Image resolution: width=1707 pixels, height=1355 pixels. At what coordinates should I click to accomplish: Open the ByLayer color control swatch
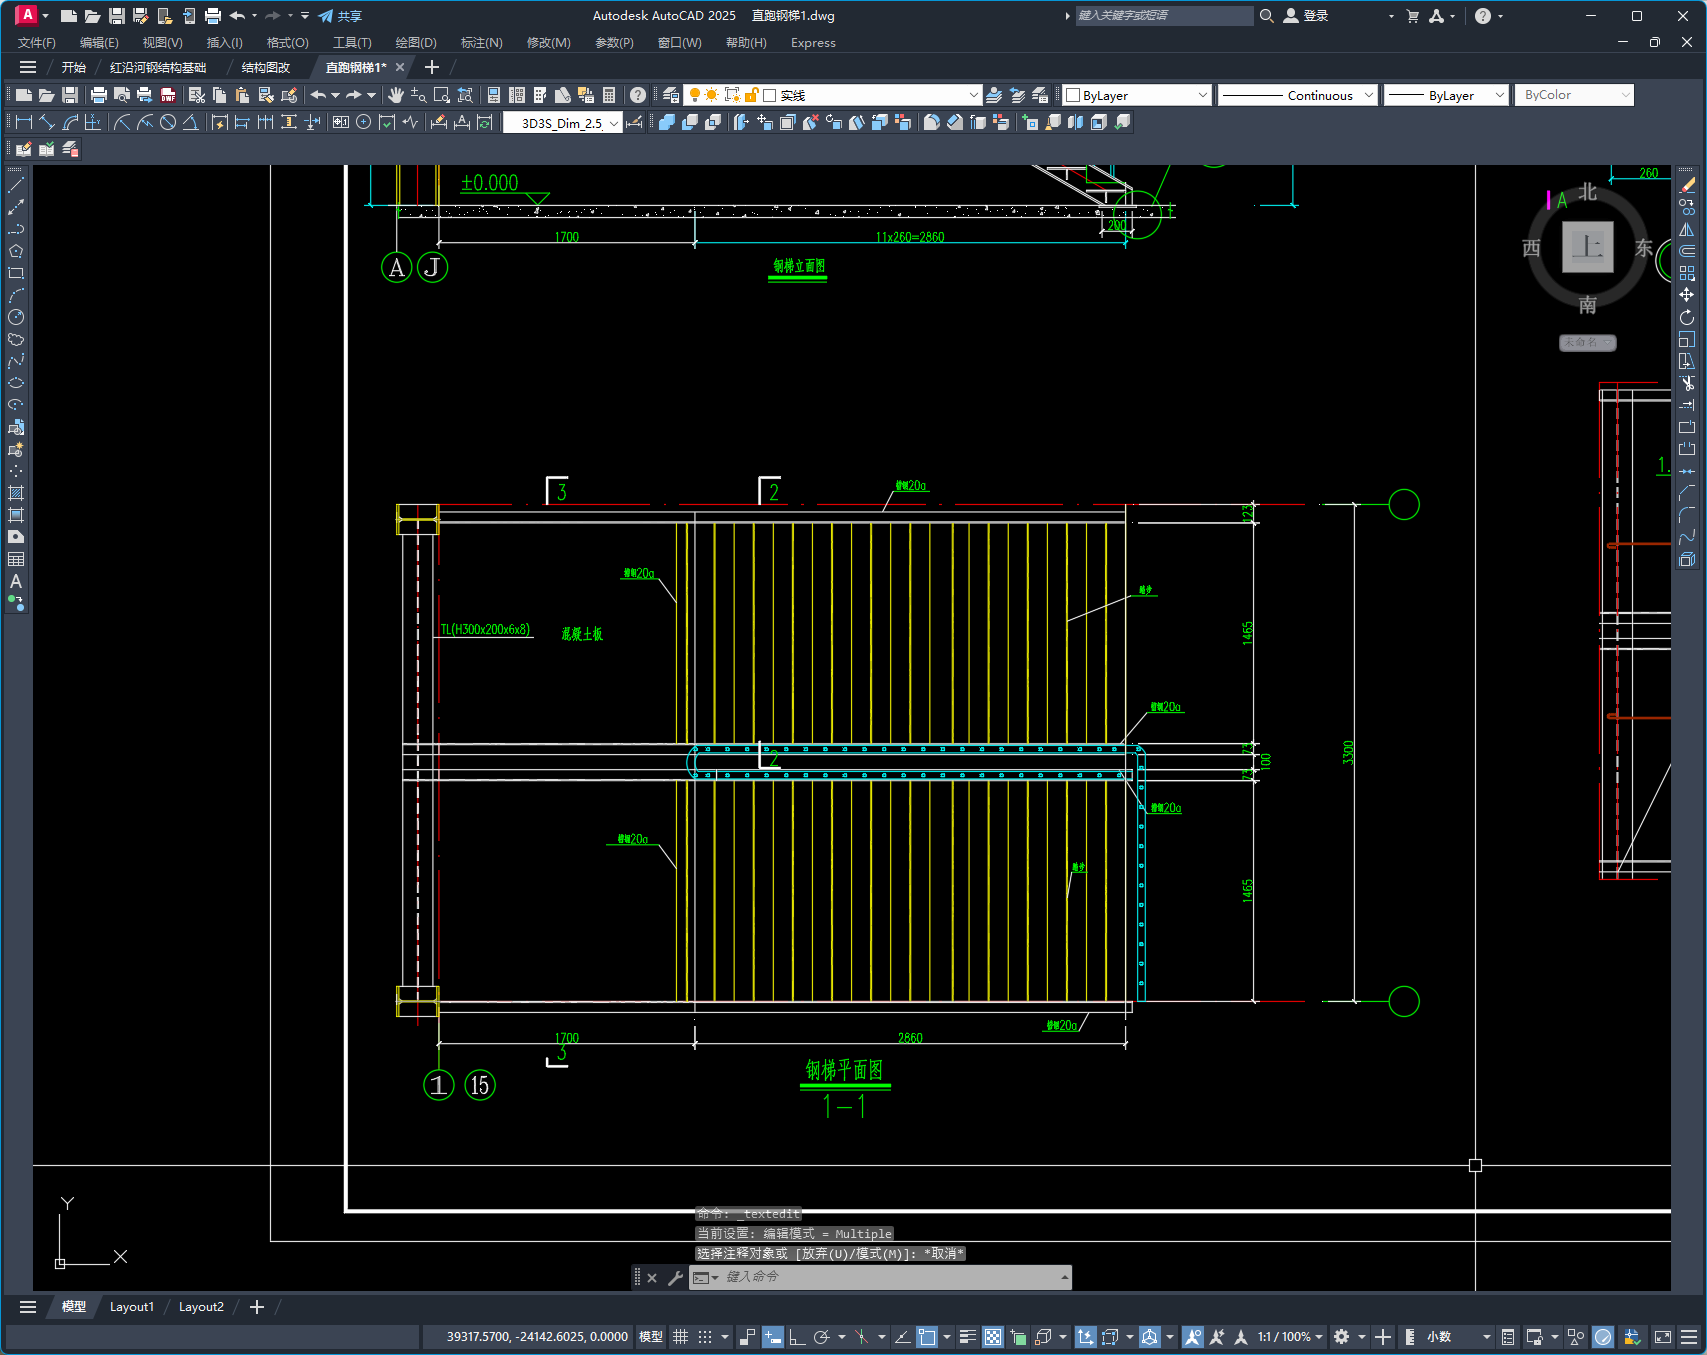pos(1137,95)
